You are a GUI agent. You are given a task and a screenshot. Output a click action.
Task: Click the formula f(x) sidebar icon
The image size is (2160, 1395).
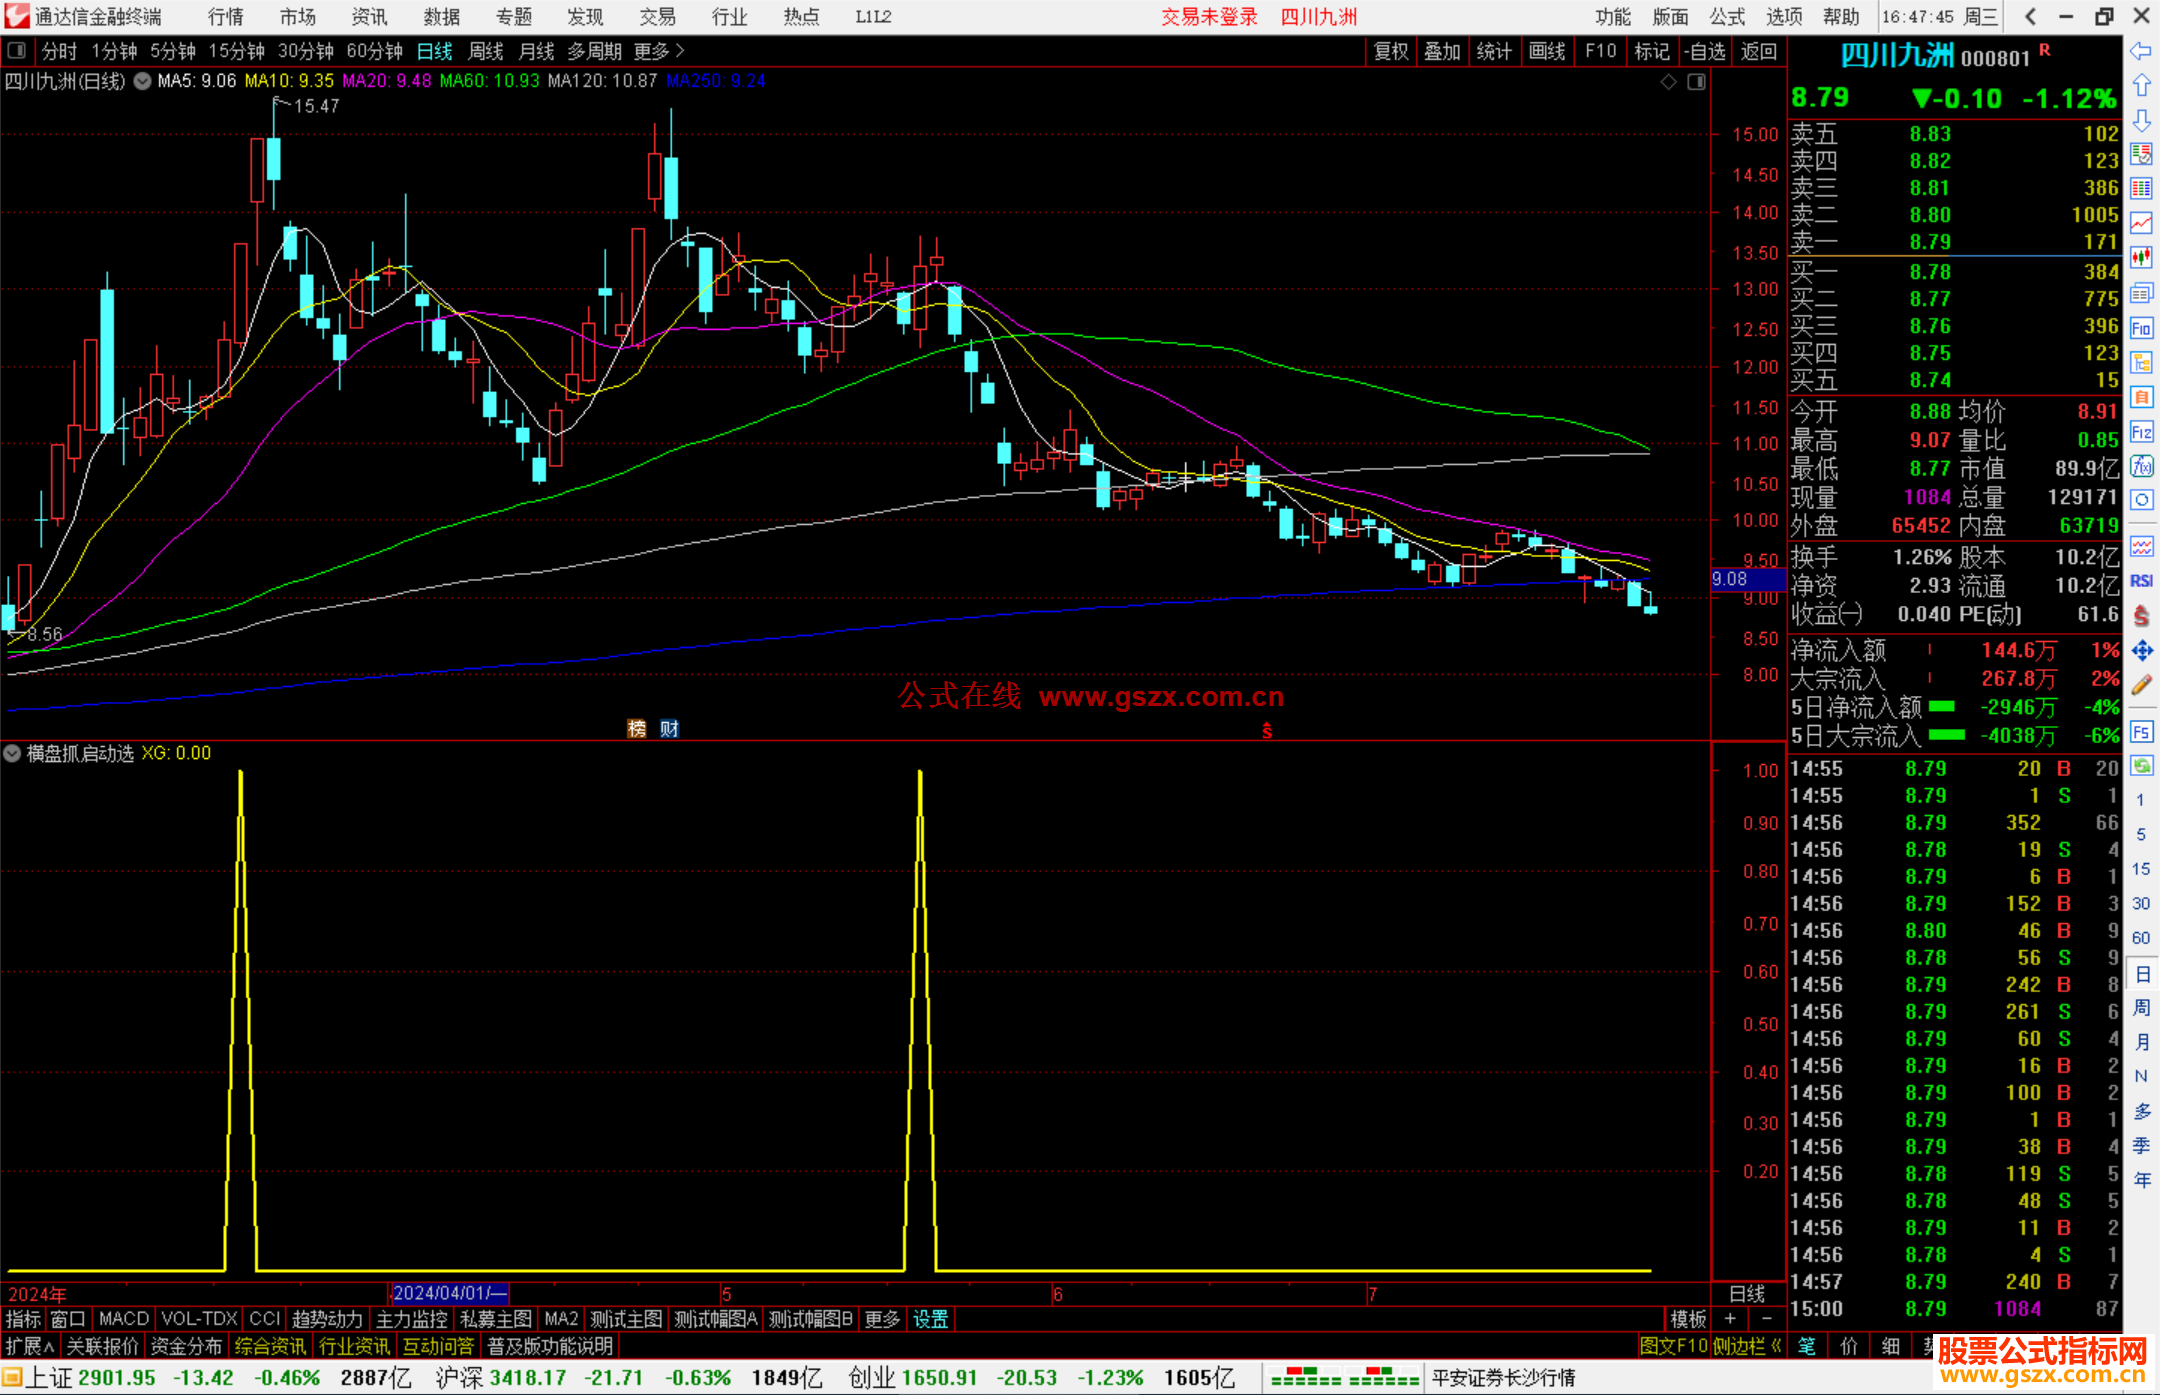coord(2141,466)
